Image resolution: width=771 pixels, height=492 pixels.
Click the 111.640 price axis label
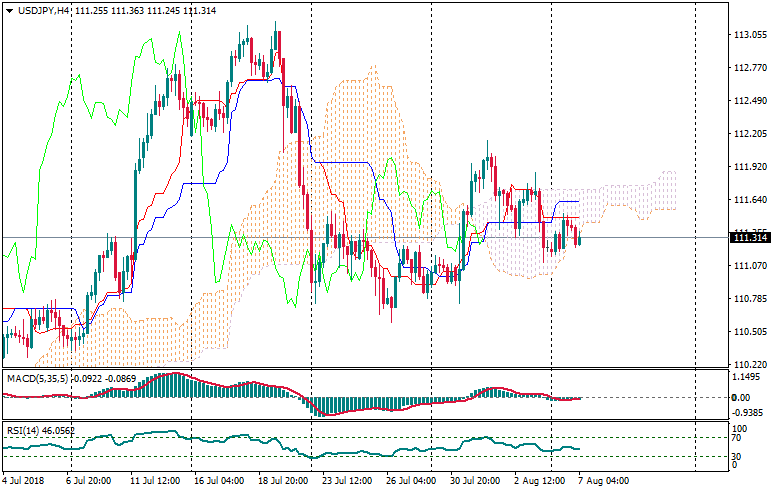[x=749, y=200]
